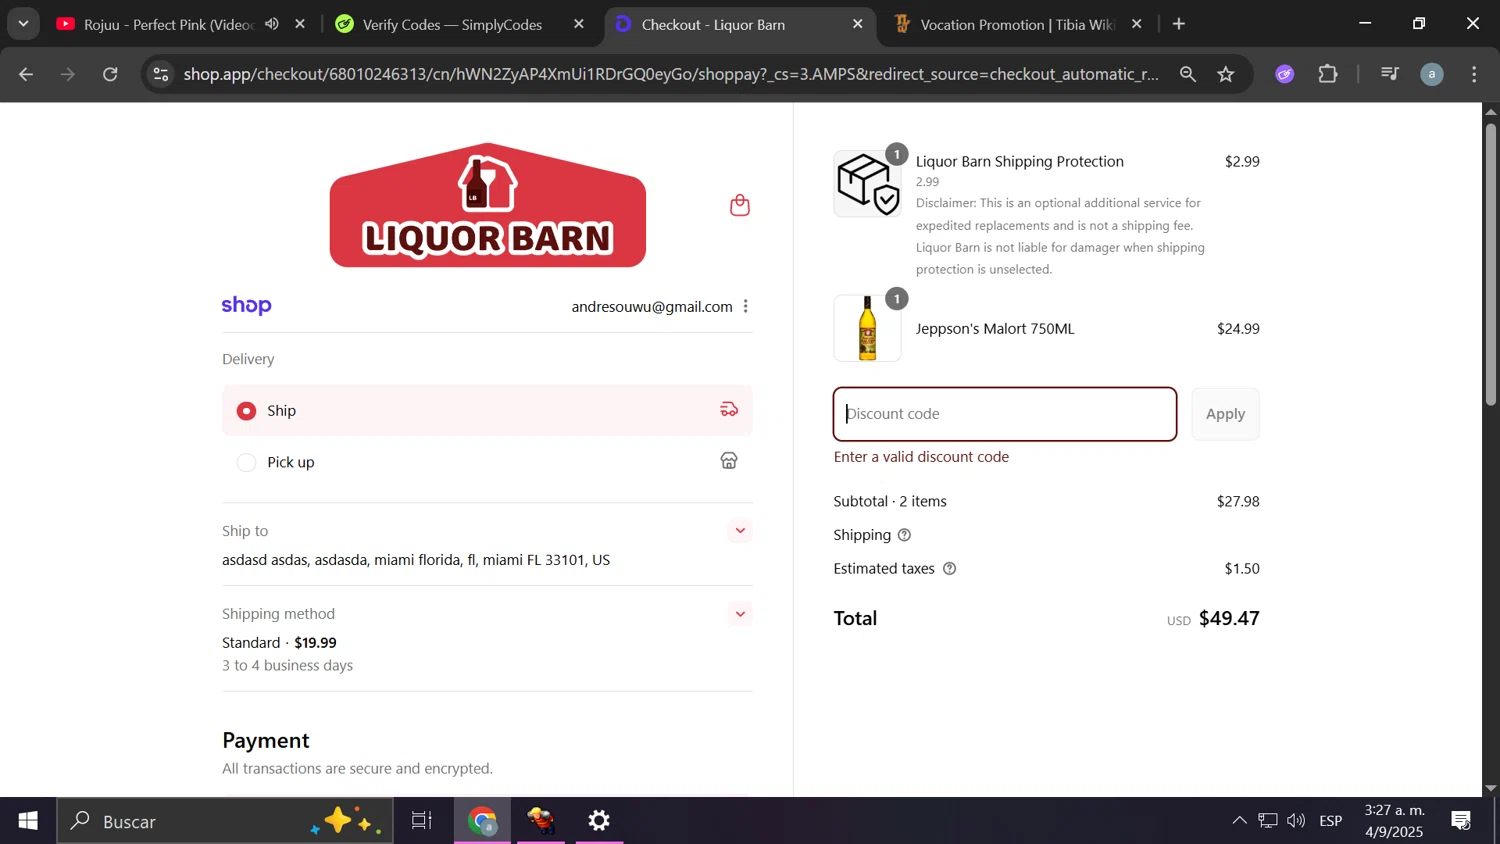Open the clock and date in taskbar
The width and height of the screenshot is (1500, 844).
pos(1394,821)
